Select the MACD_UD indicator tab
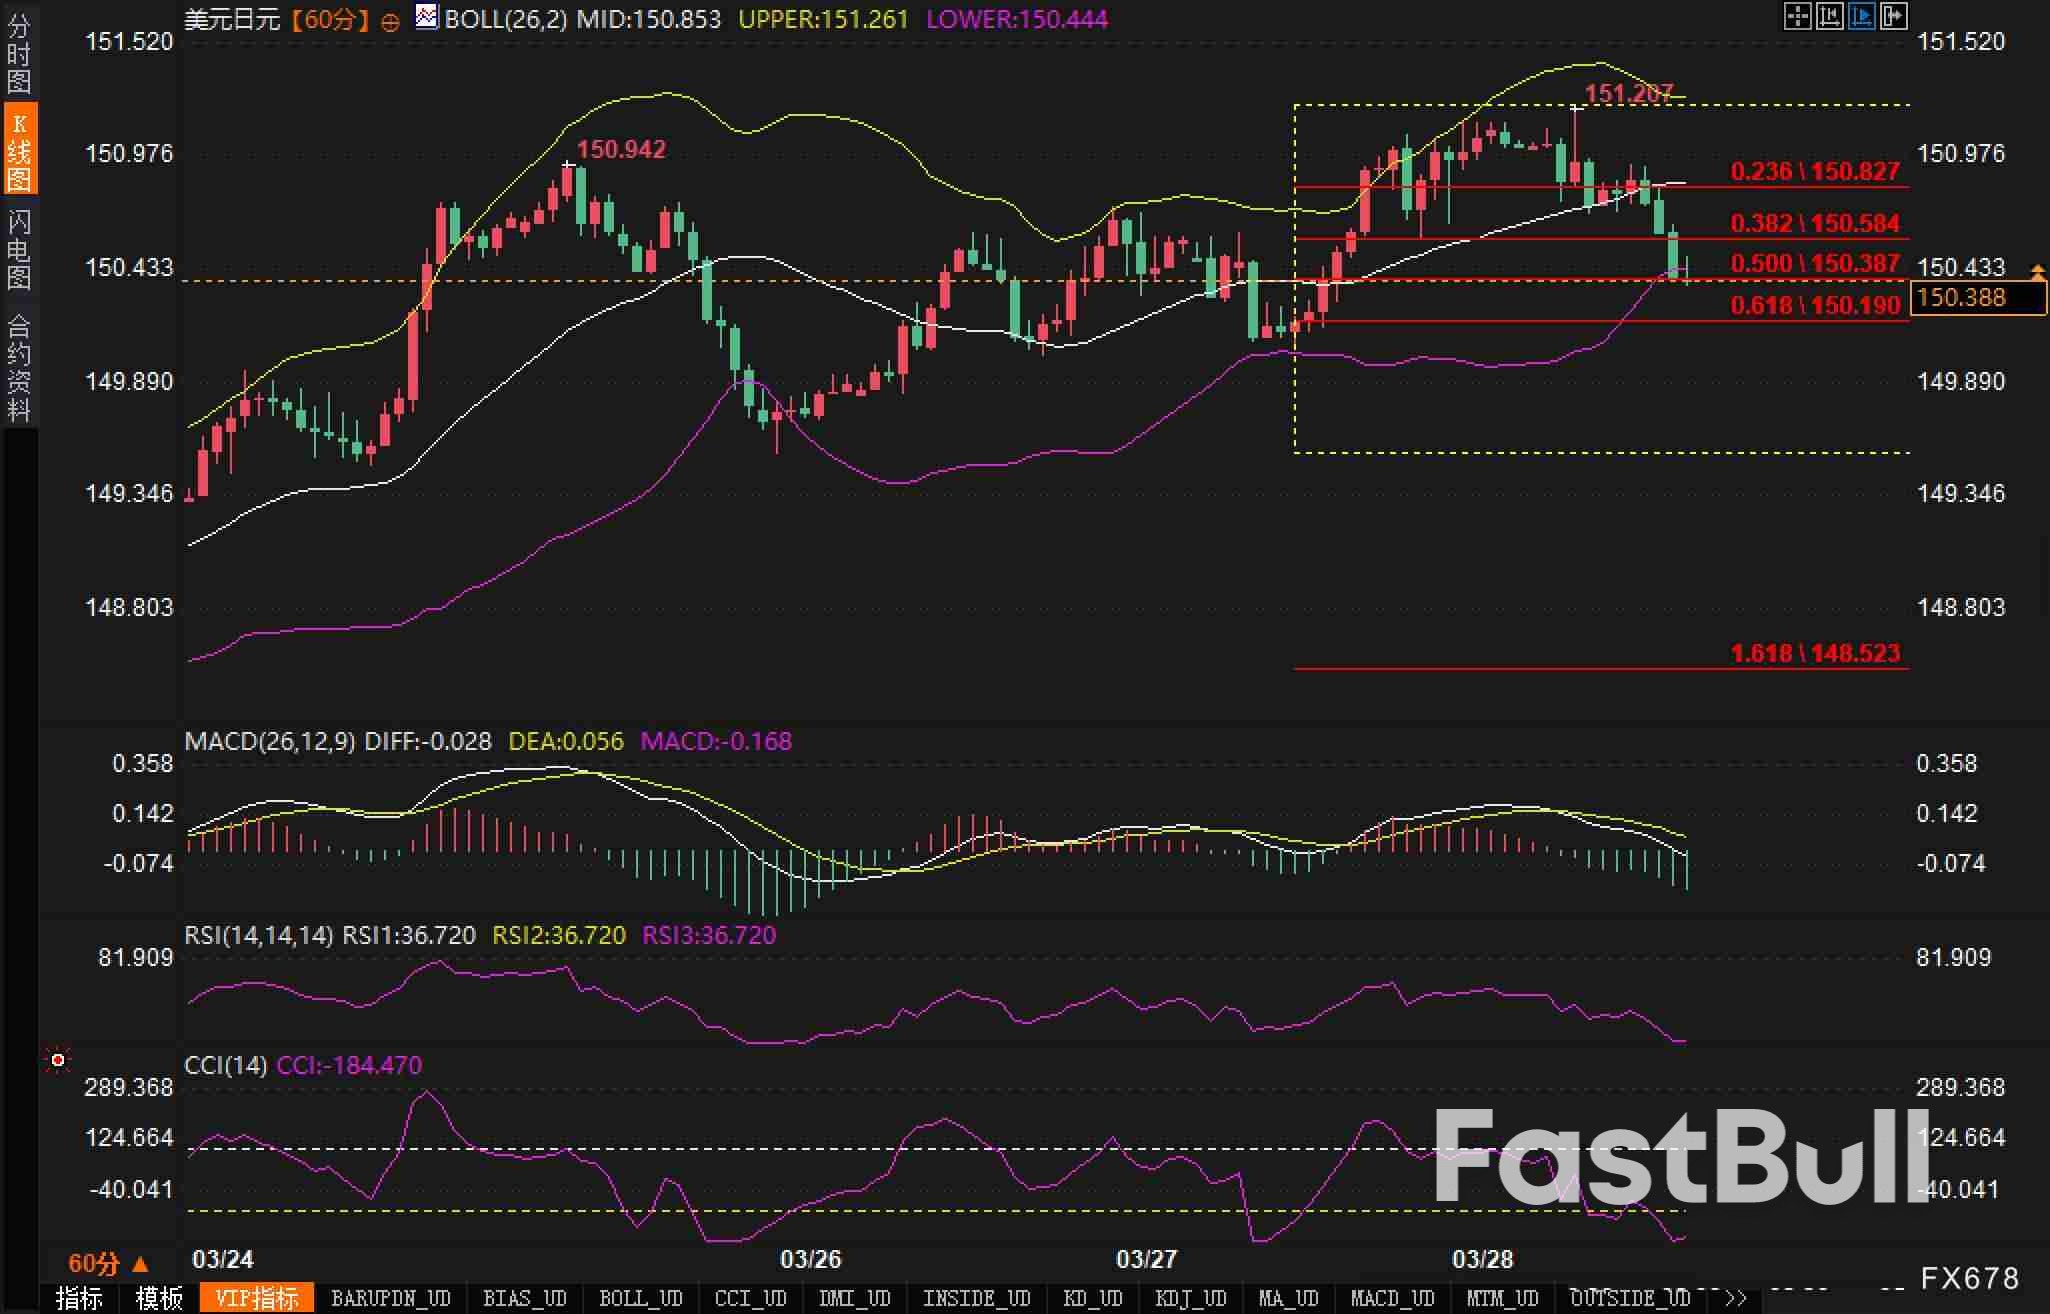This screenshot has width=2050, height=1314. point(1392,1298)
